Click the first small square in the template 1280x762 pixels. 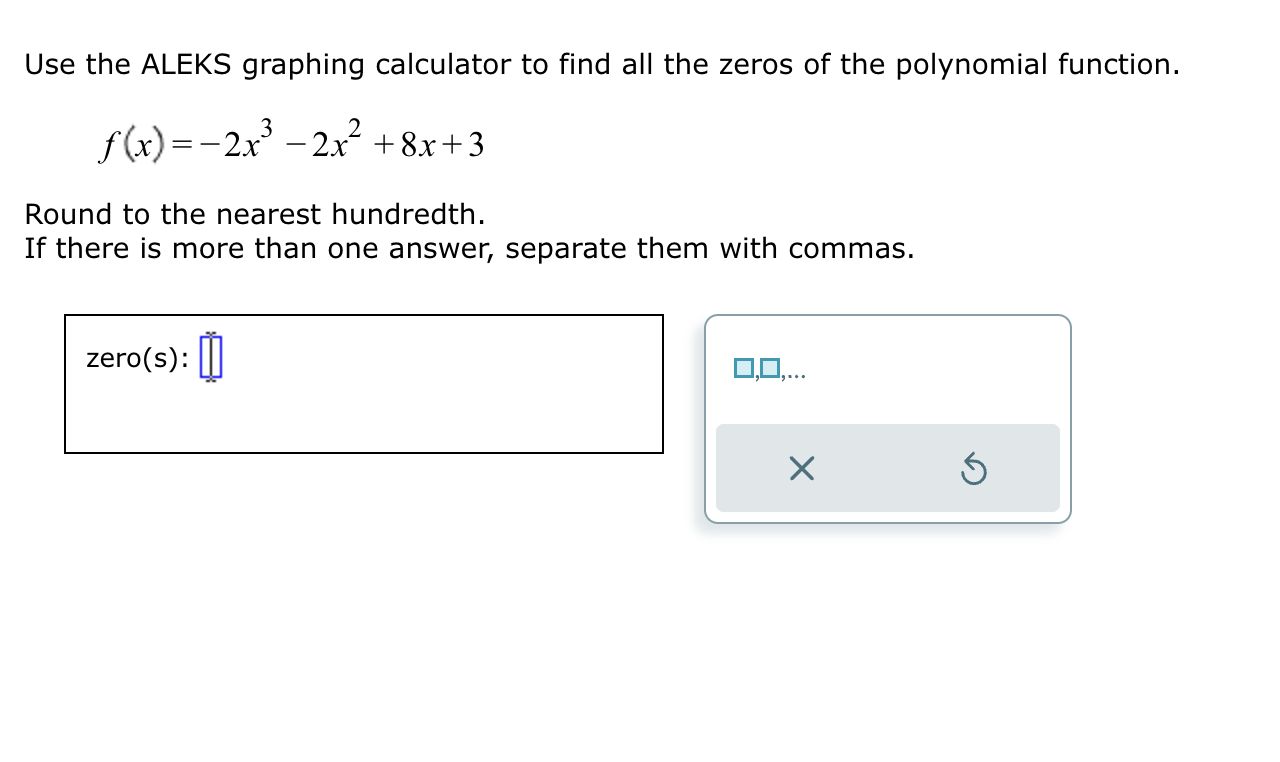(743, 370)
